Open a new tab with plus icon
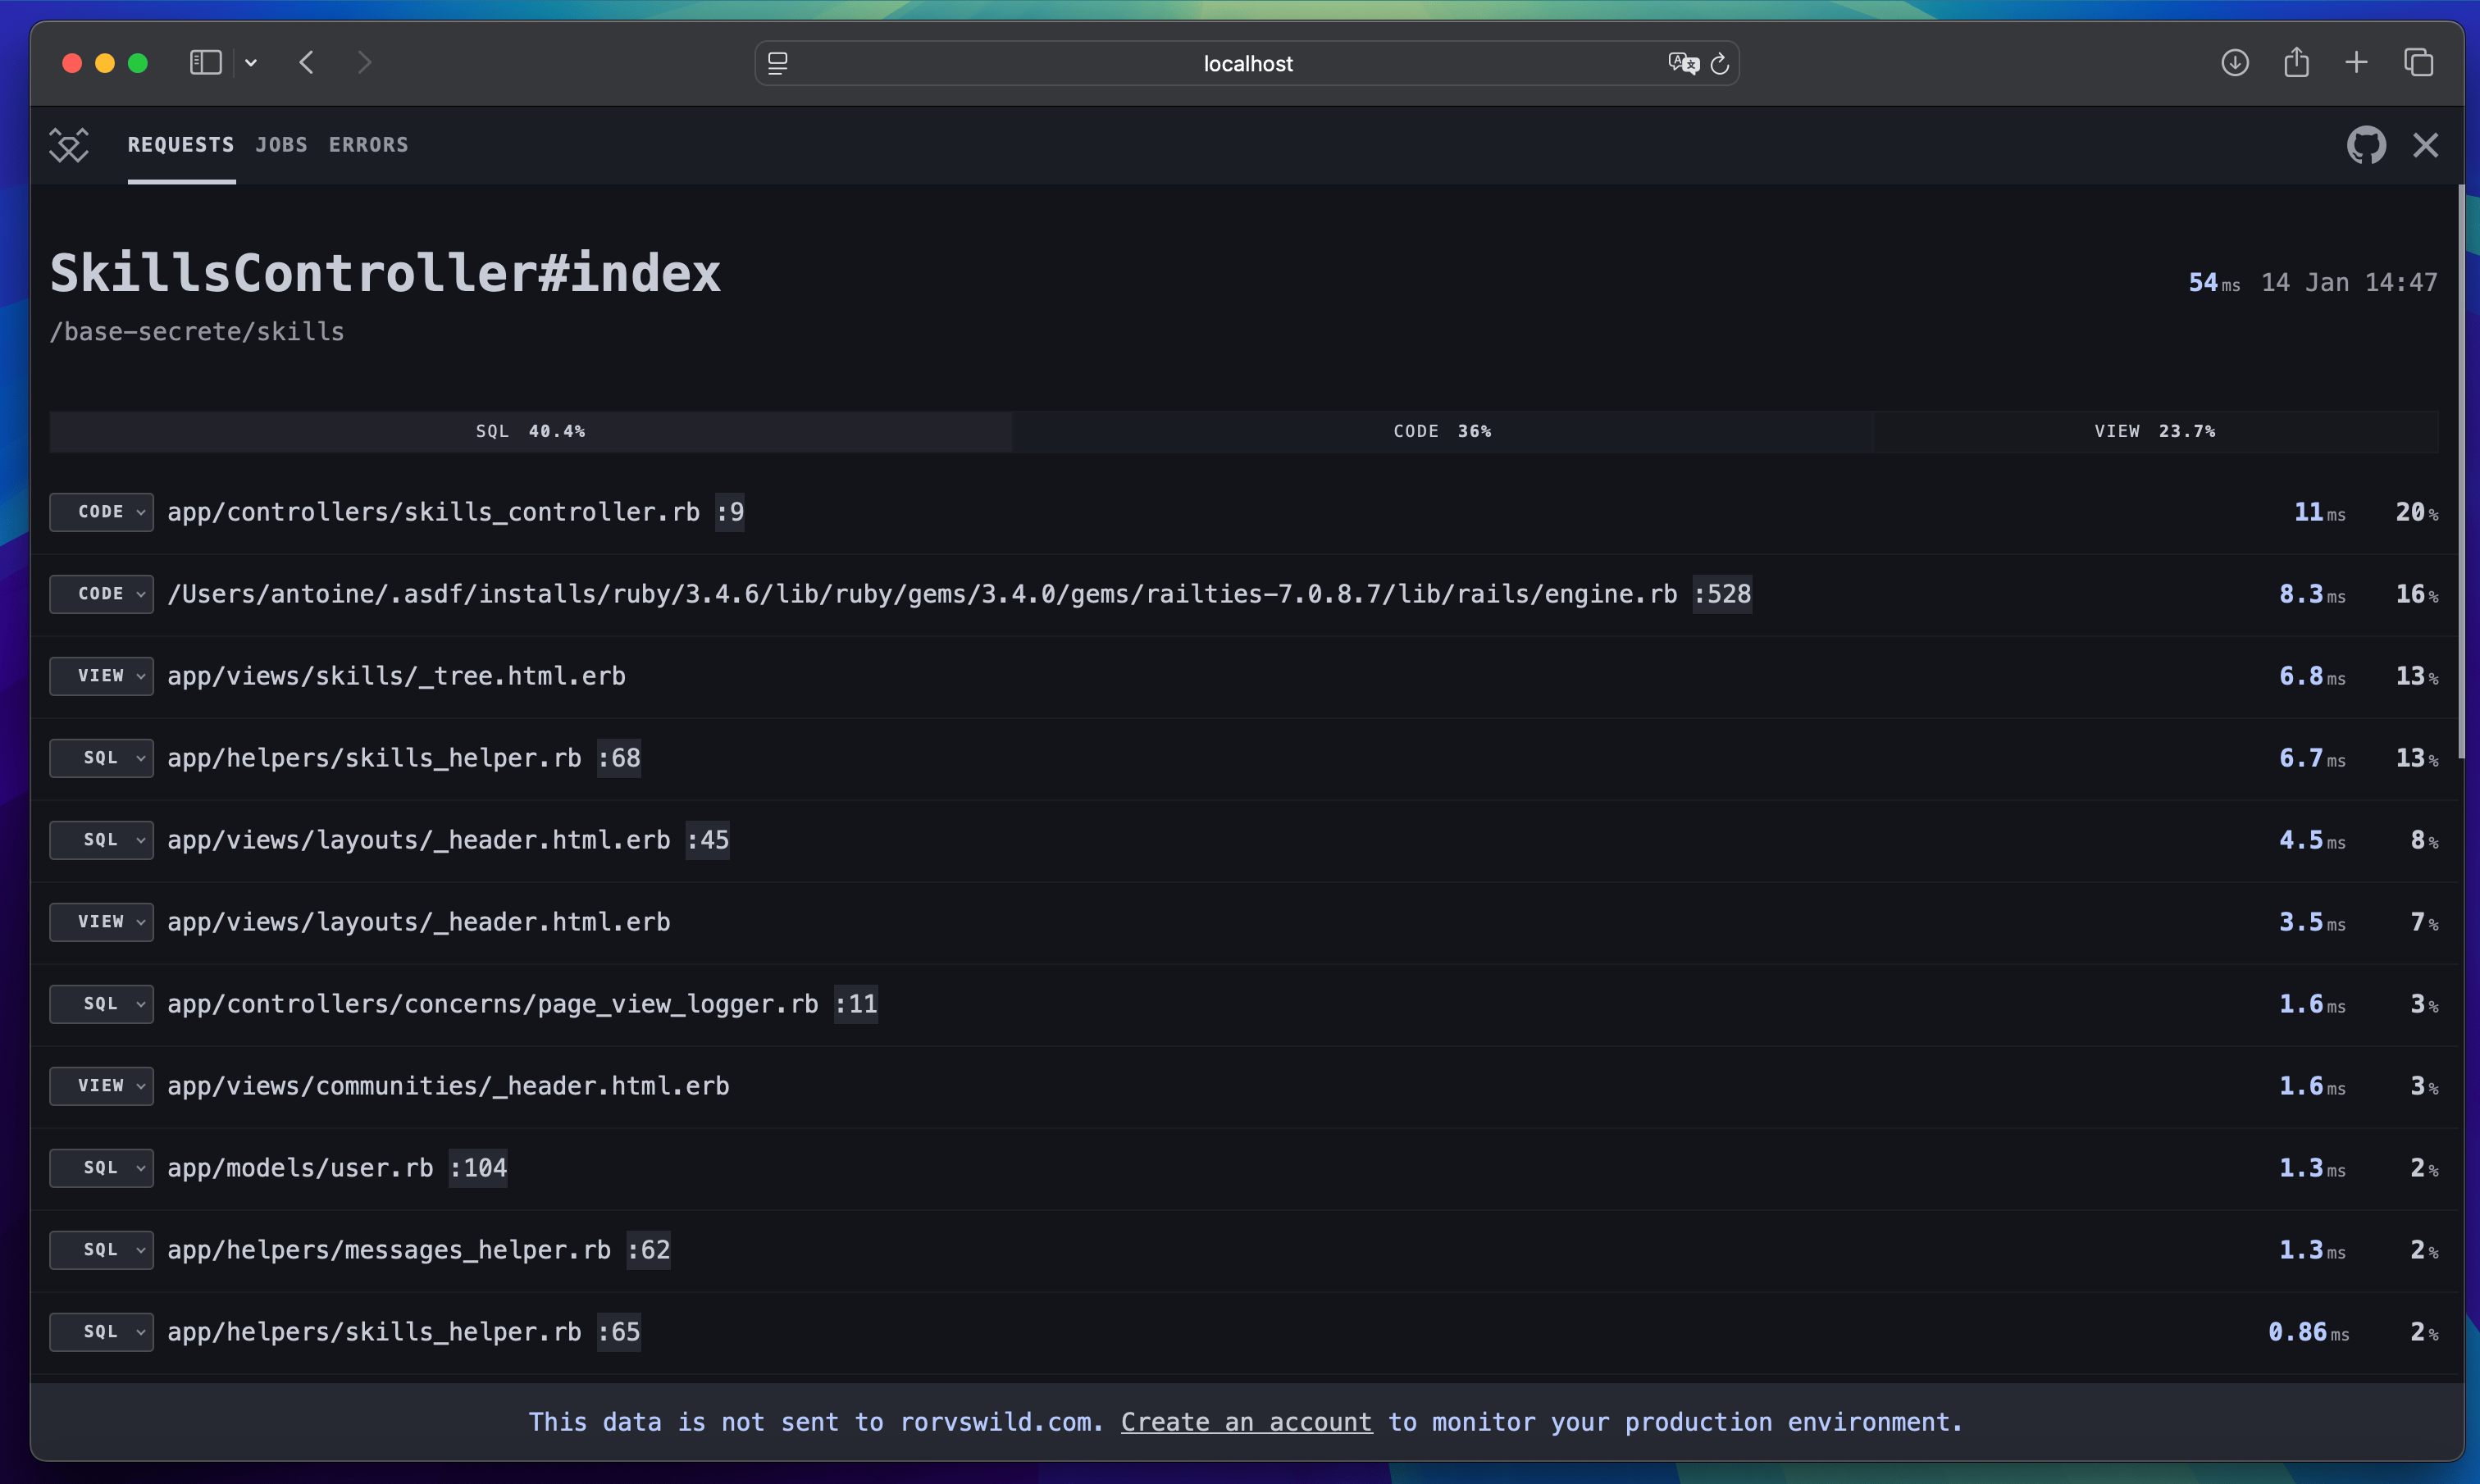 [x=2357, y=63]
